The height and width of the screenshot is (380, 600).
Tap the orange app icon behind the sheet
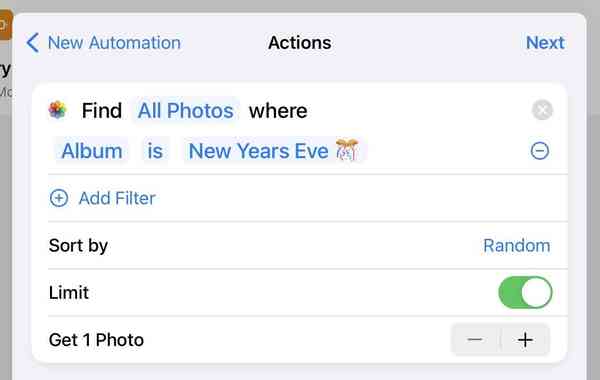pyautogui.click(x=6, y=25)
